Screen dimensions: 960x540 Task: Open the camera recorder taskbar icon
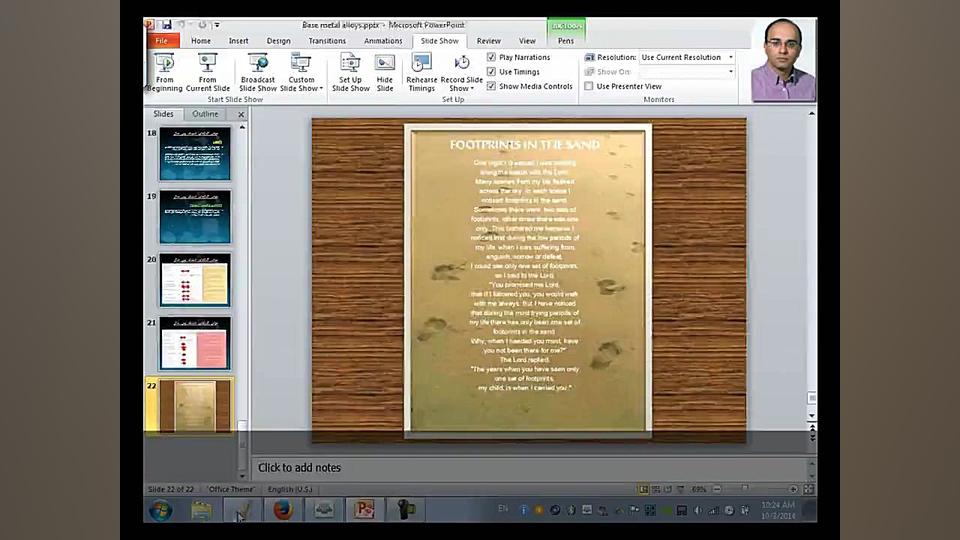(405, 509)
